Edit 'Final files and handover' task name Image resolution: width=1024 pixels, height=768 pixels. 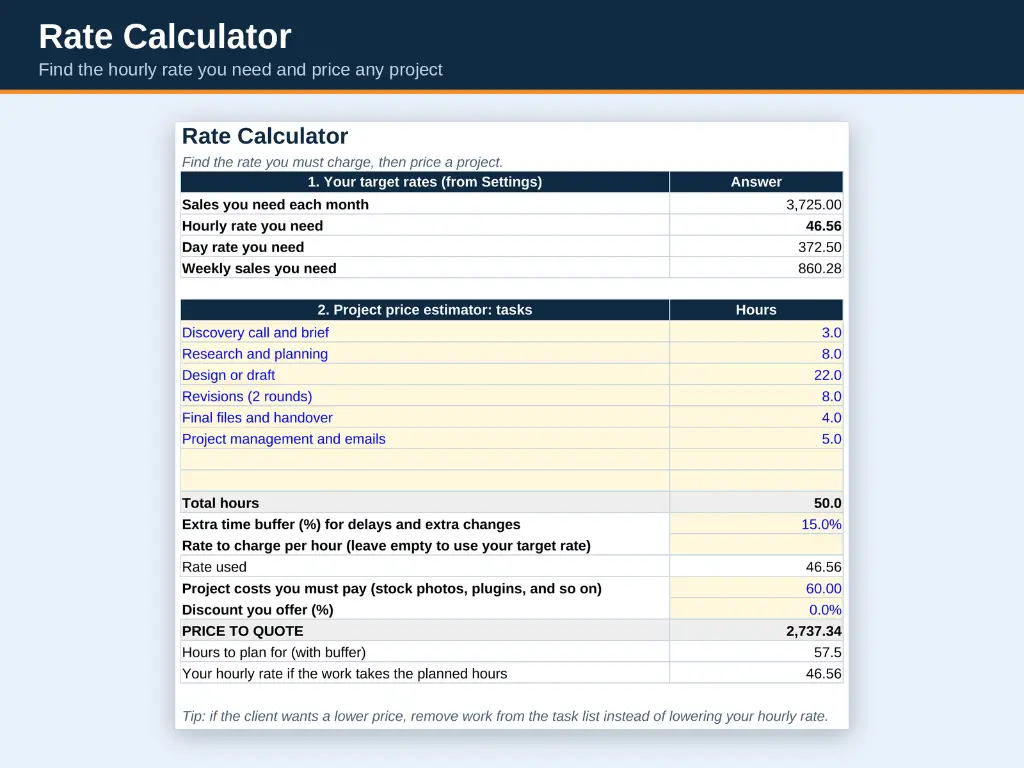tap(424, 418)
